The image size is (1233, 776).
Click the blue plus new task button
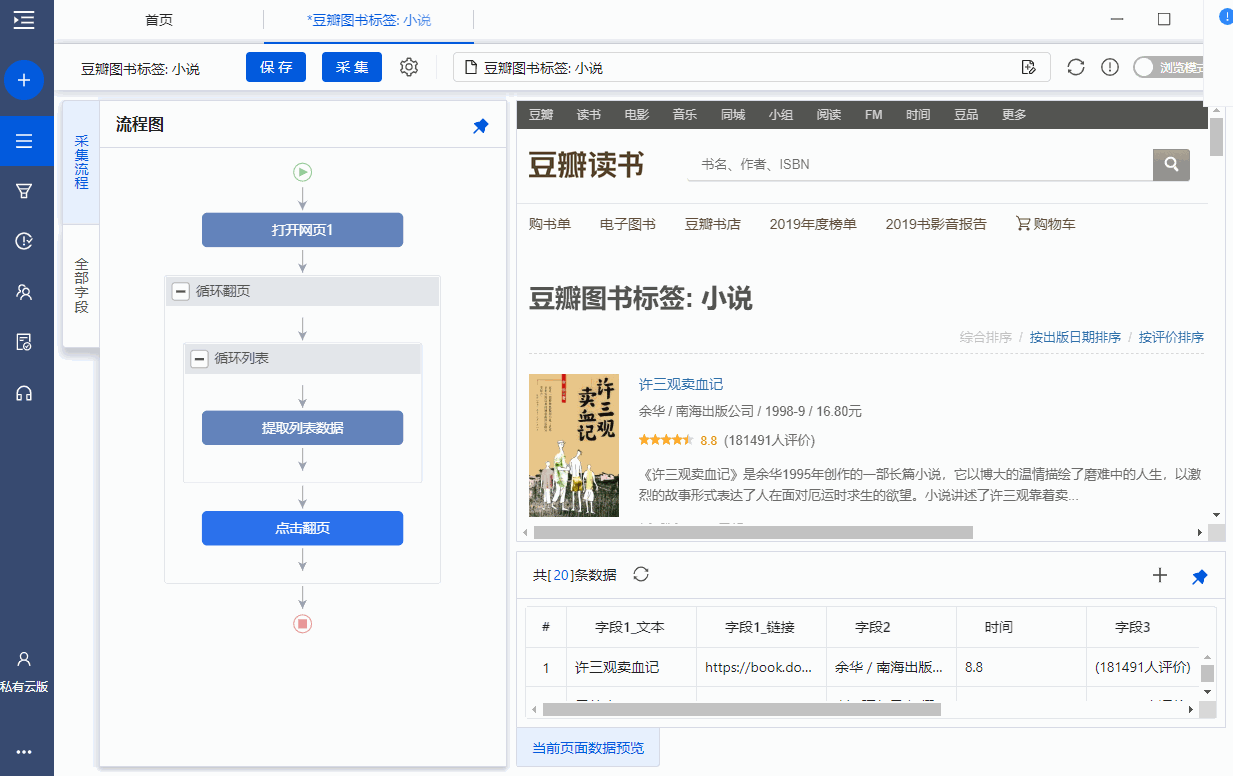click(24, 80)
